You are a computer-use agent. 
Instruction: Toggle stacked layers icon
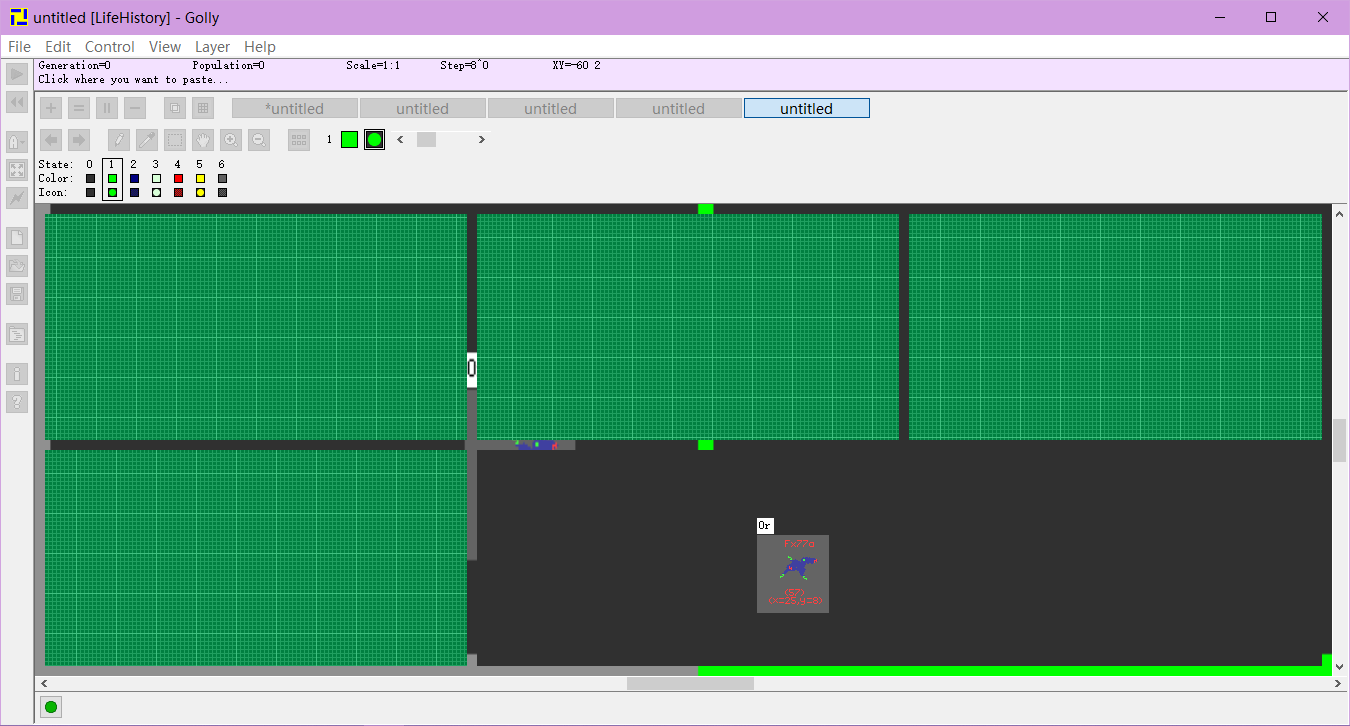point(175,108)
